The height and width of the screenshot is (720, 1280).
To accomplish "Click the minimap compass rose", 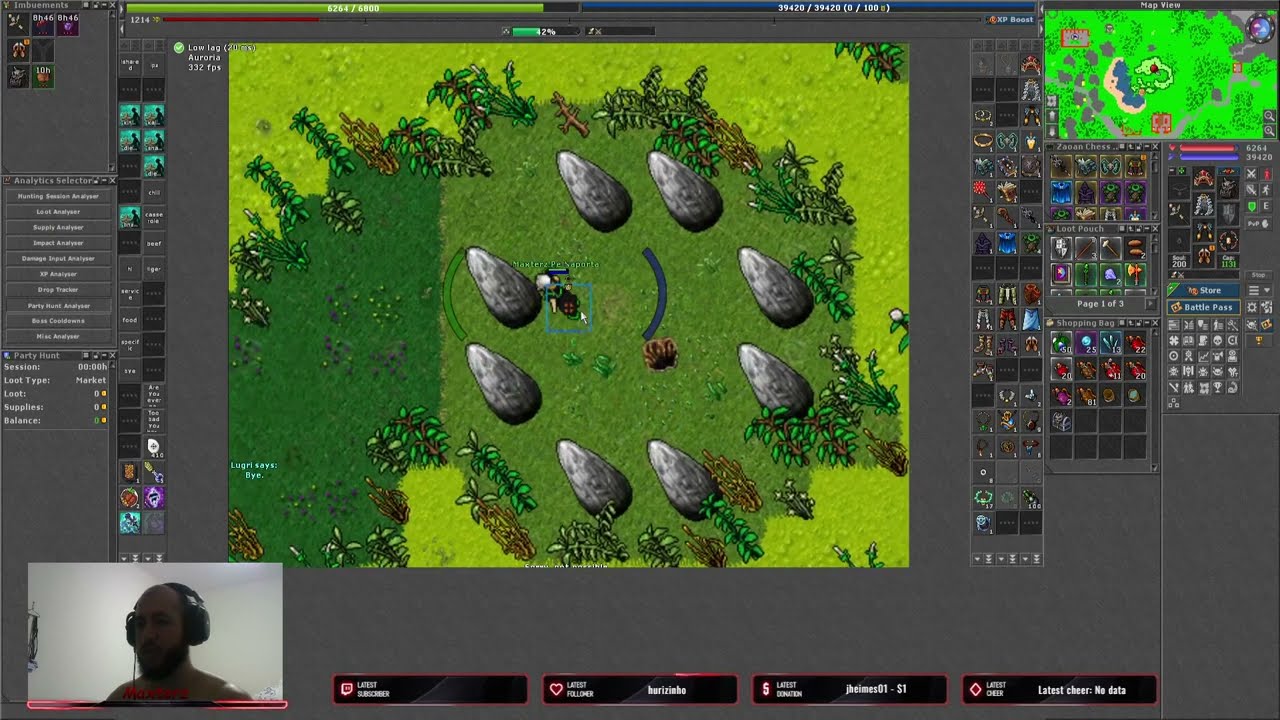I will pos(1261,27).
